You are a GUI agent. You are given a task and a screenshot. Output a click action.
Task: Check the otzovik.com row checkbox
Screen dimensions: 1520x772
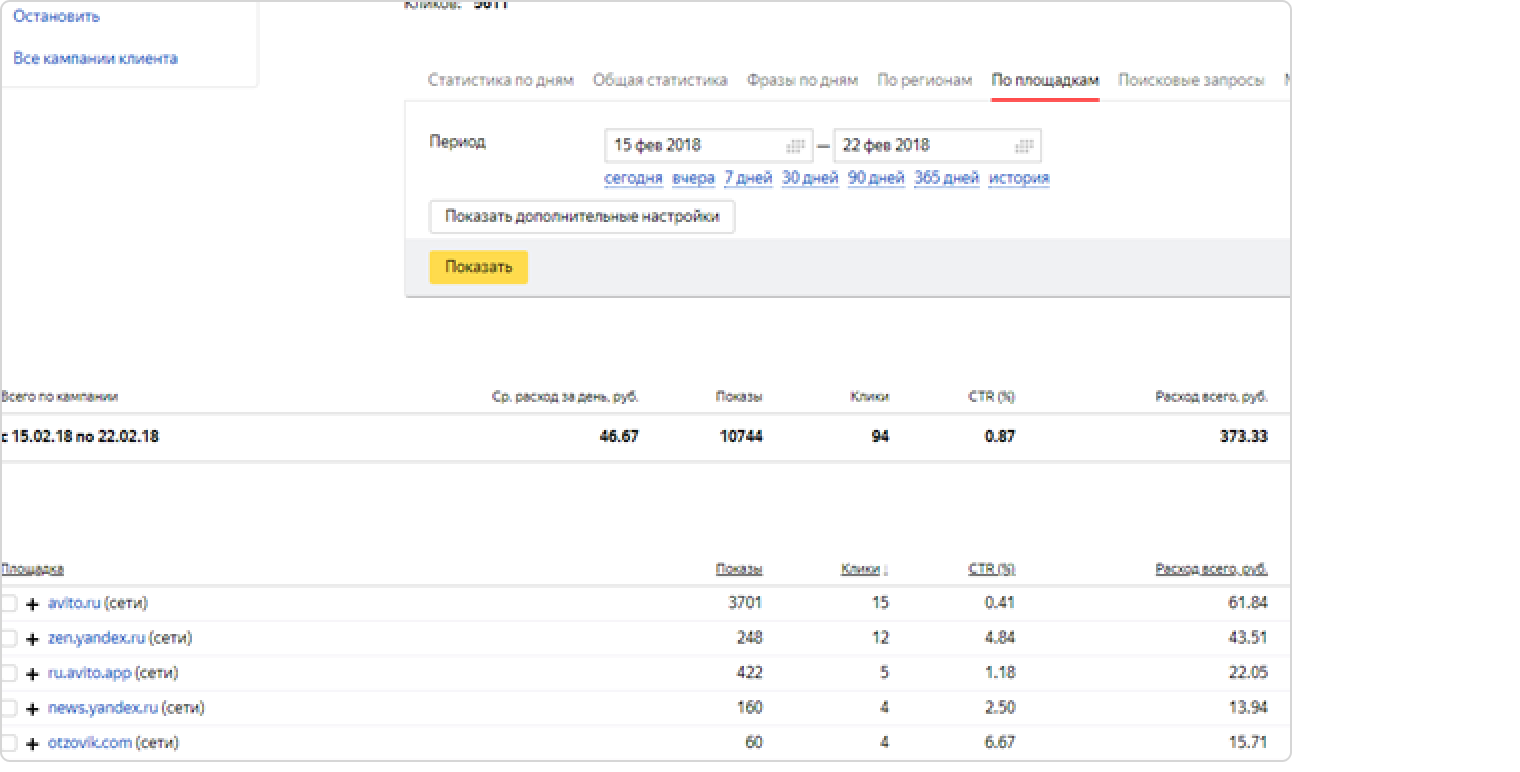click(x=8, y=744)
